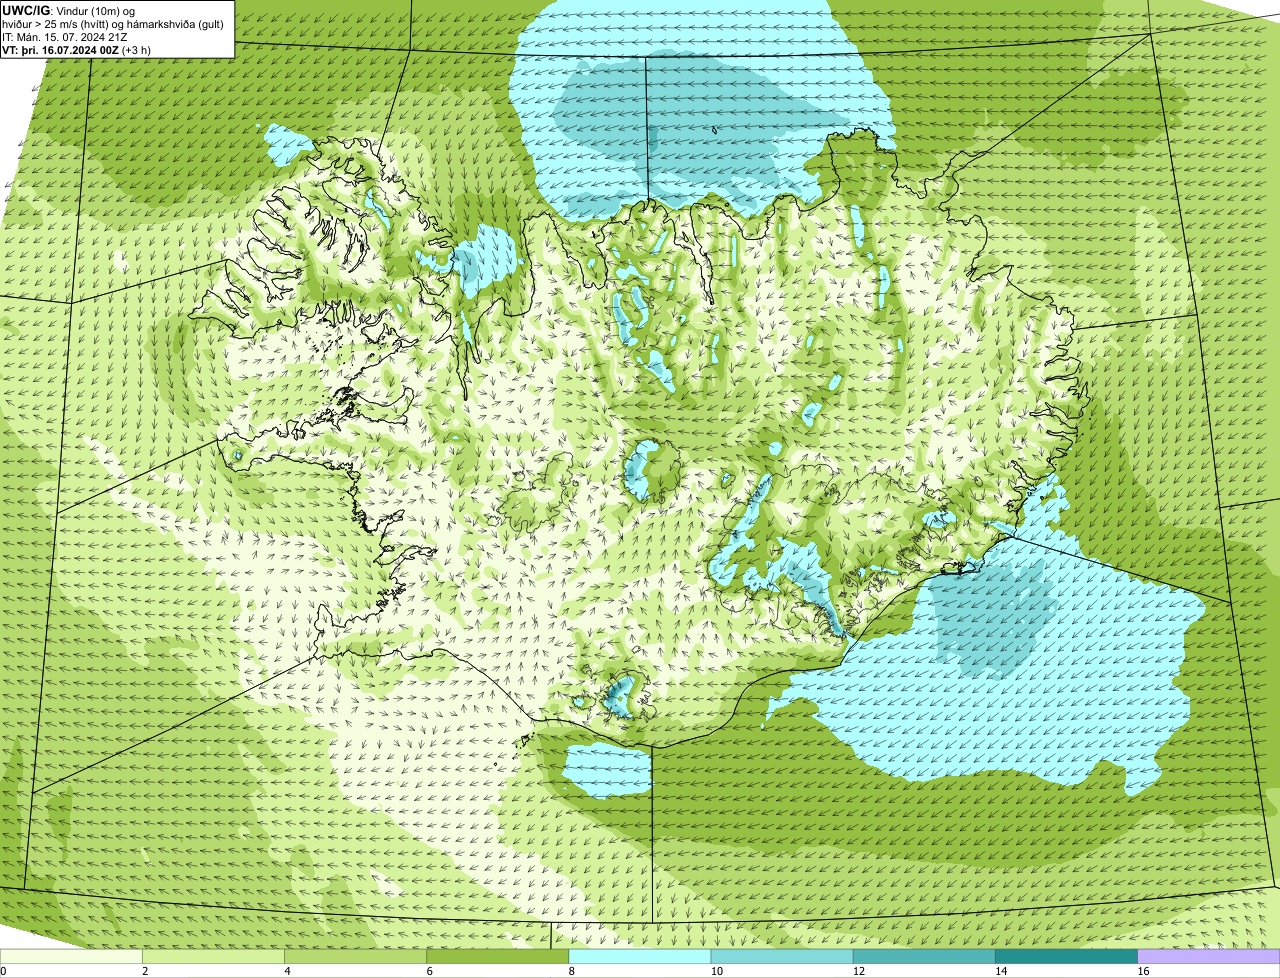The width and height of the screenshot is (1280, 978).
Task: Click the 10–12 m/s aqua scale segment
Action: click(782, 957)
